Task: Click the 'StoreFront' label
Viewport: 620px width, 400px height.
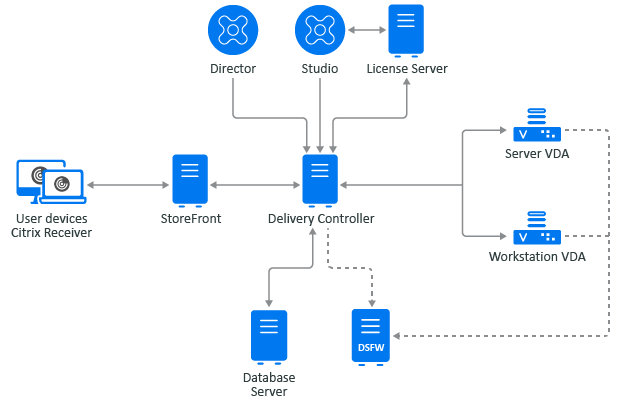Action: click(x=191, y=219)
